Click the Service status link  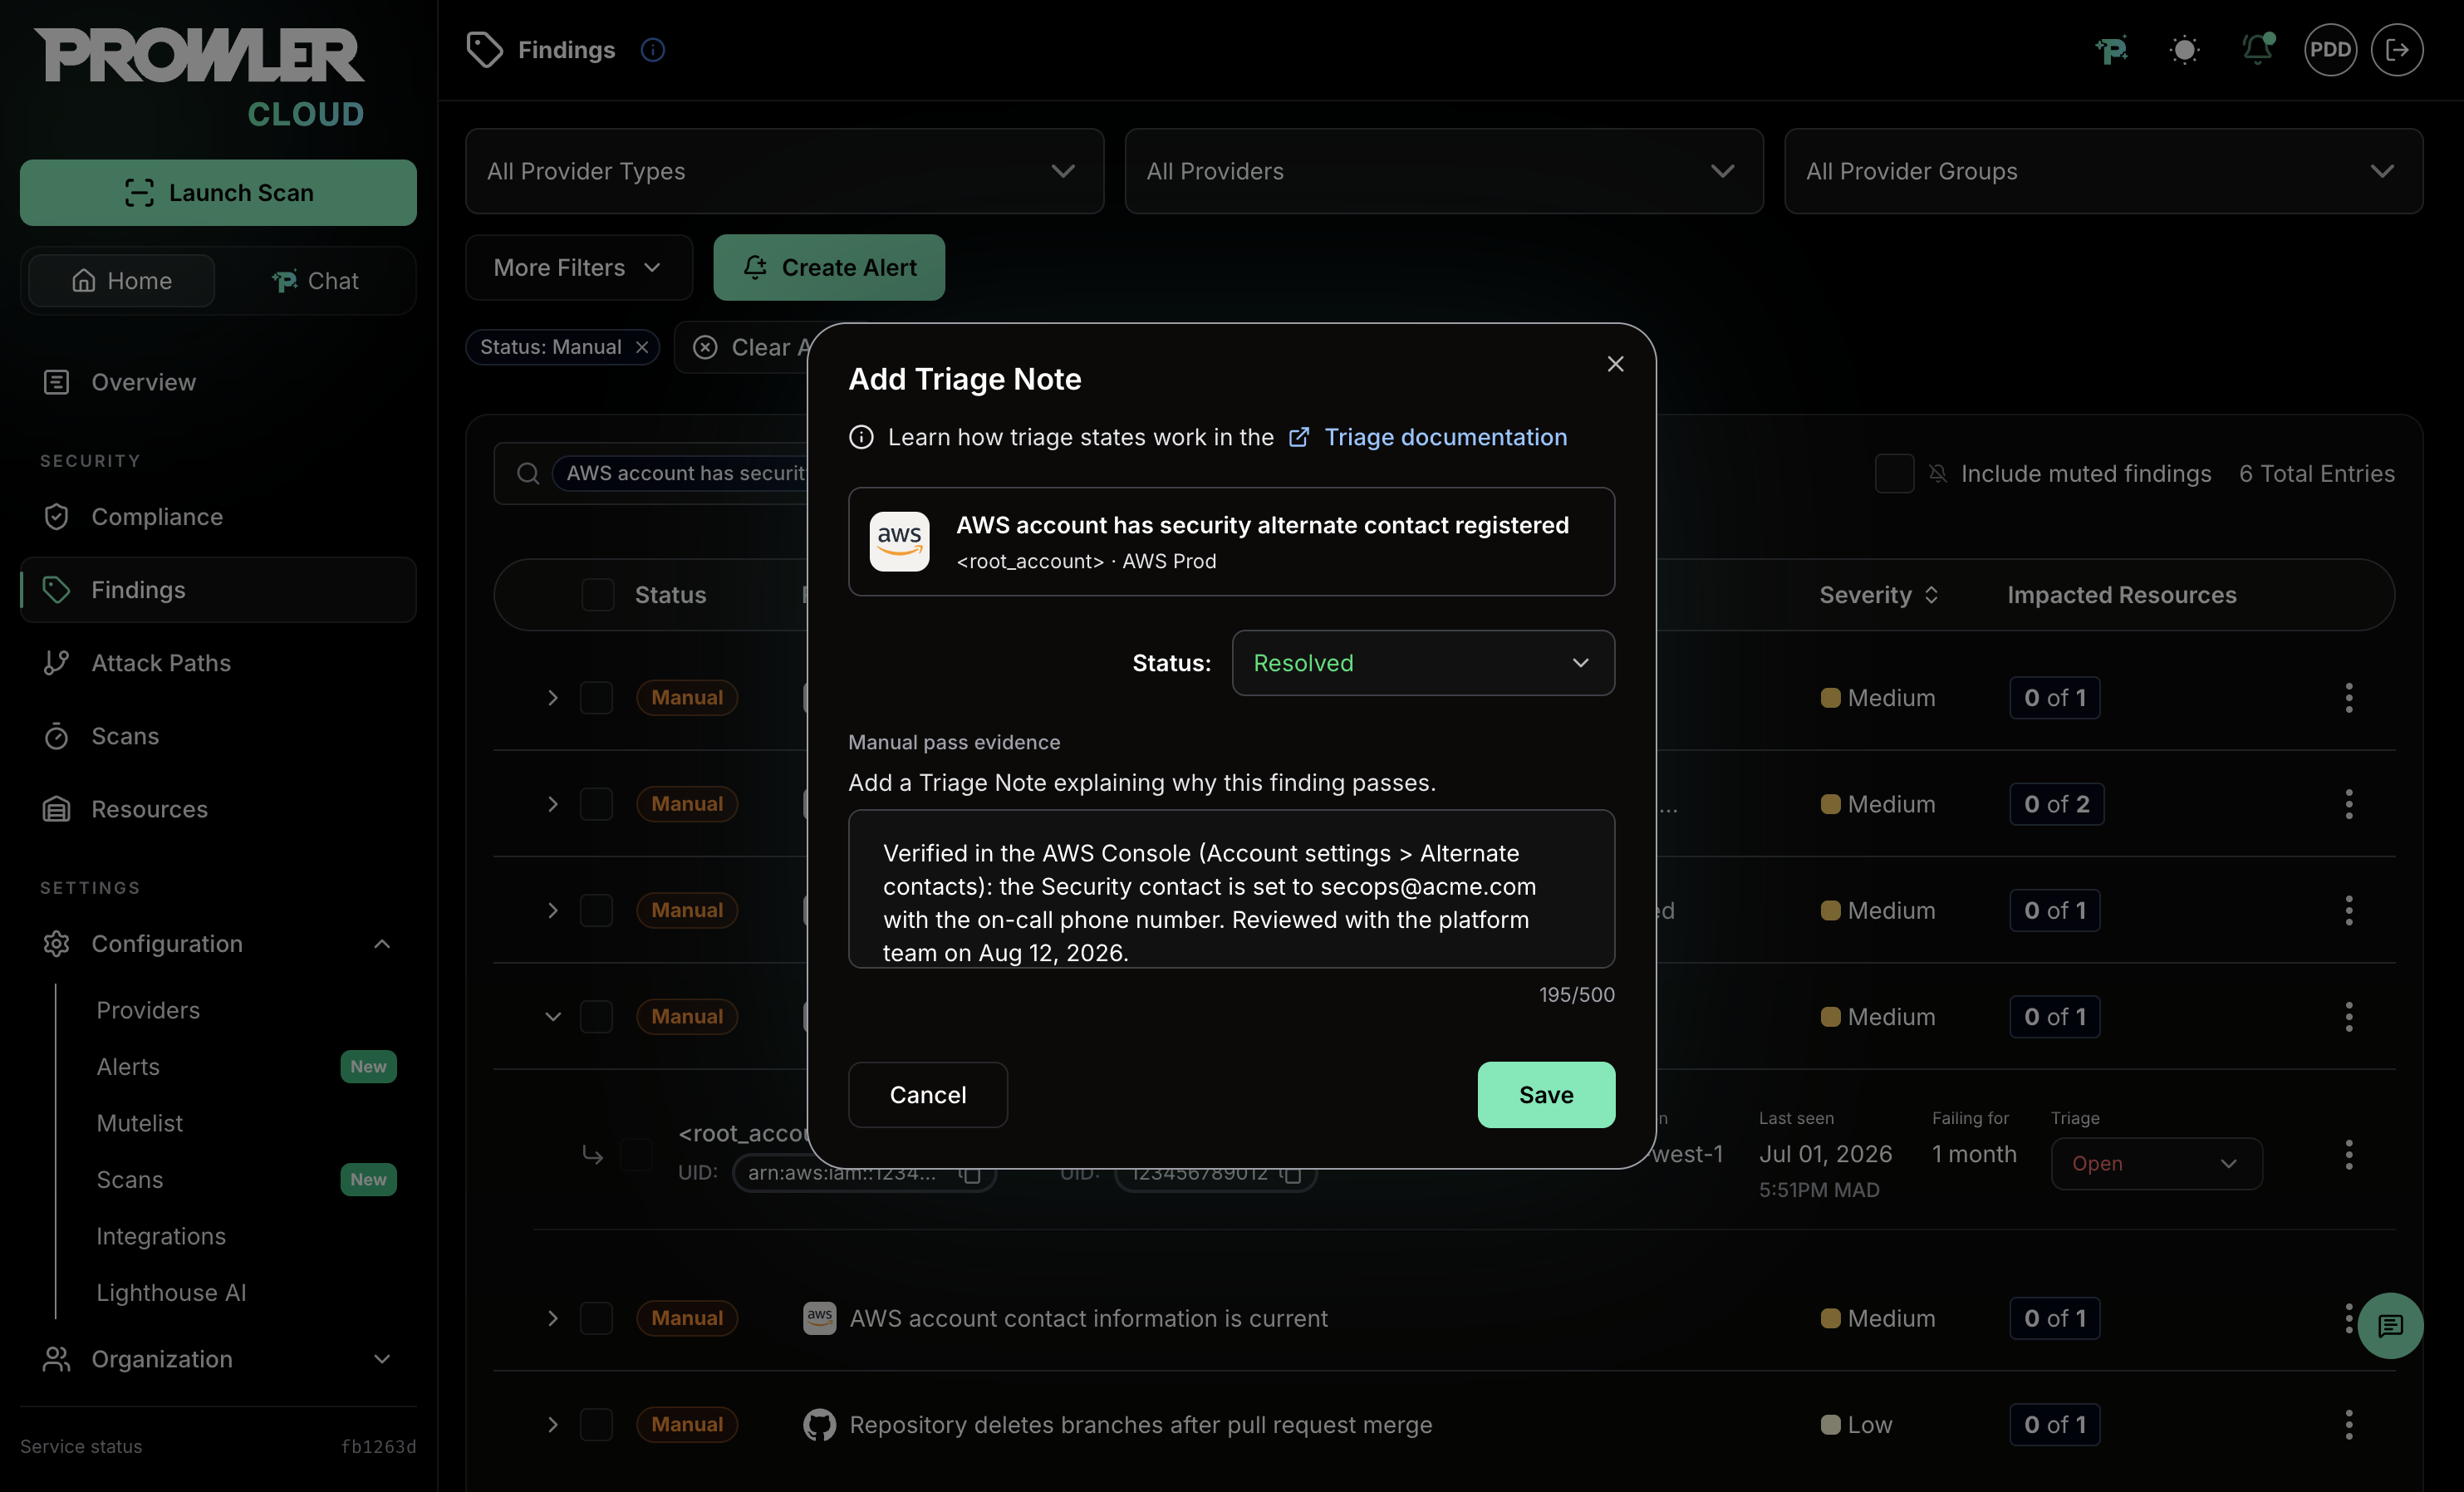pyautogui.click(x=81, y=1446)
